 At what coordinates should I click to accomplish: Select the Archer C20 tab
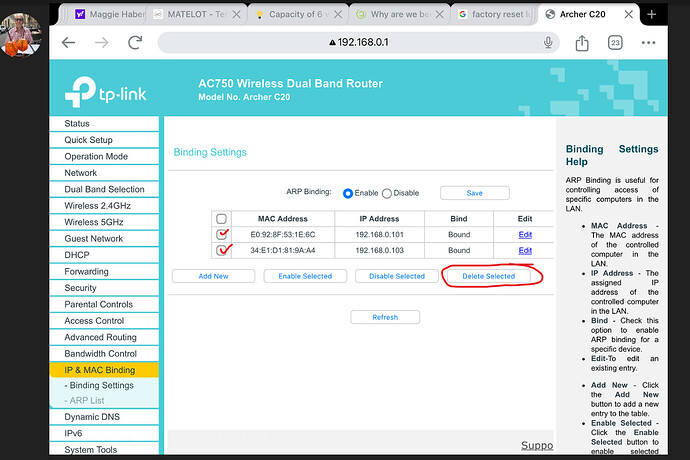point(582,14)
